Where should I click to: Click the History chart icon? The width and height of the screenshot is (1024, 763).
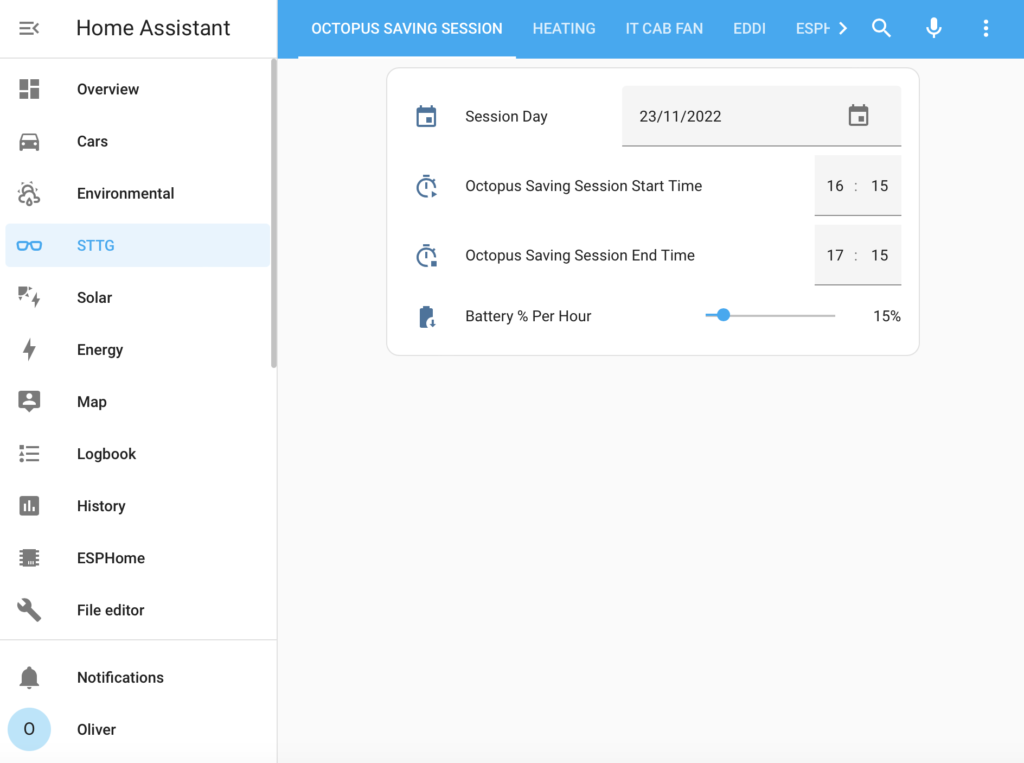(29, 506)
